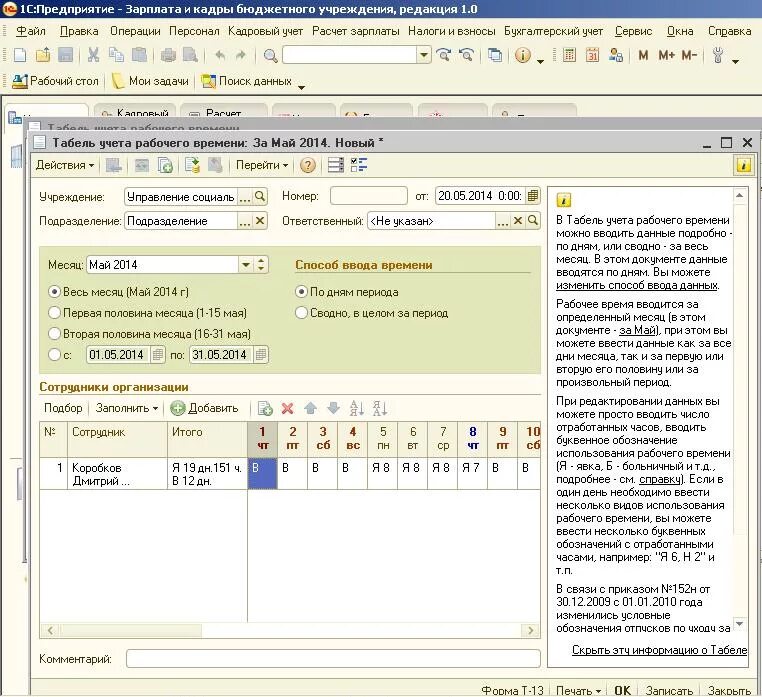Click the 'Подбор' button
This screenshot has width=762, height=697.
point(63,408)
